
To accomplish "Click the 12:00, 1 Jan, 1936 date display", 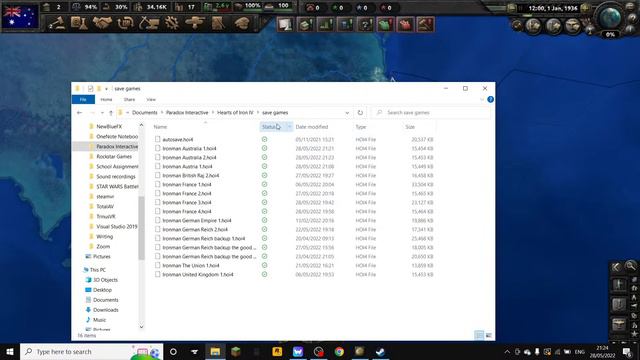I will tap(553, 8).
